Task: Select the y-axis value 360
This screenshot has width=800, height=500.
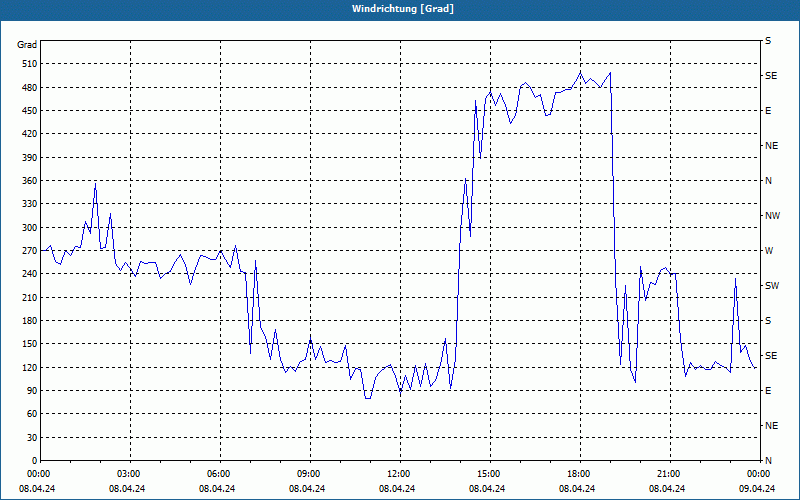Action: click(x=30, y=181)
